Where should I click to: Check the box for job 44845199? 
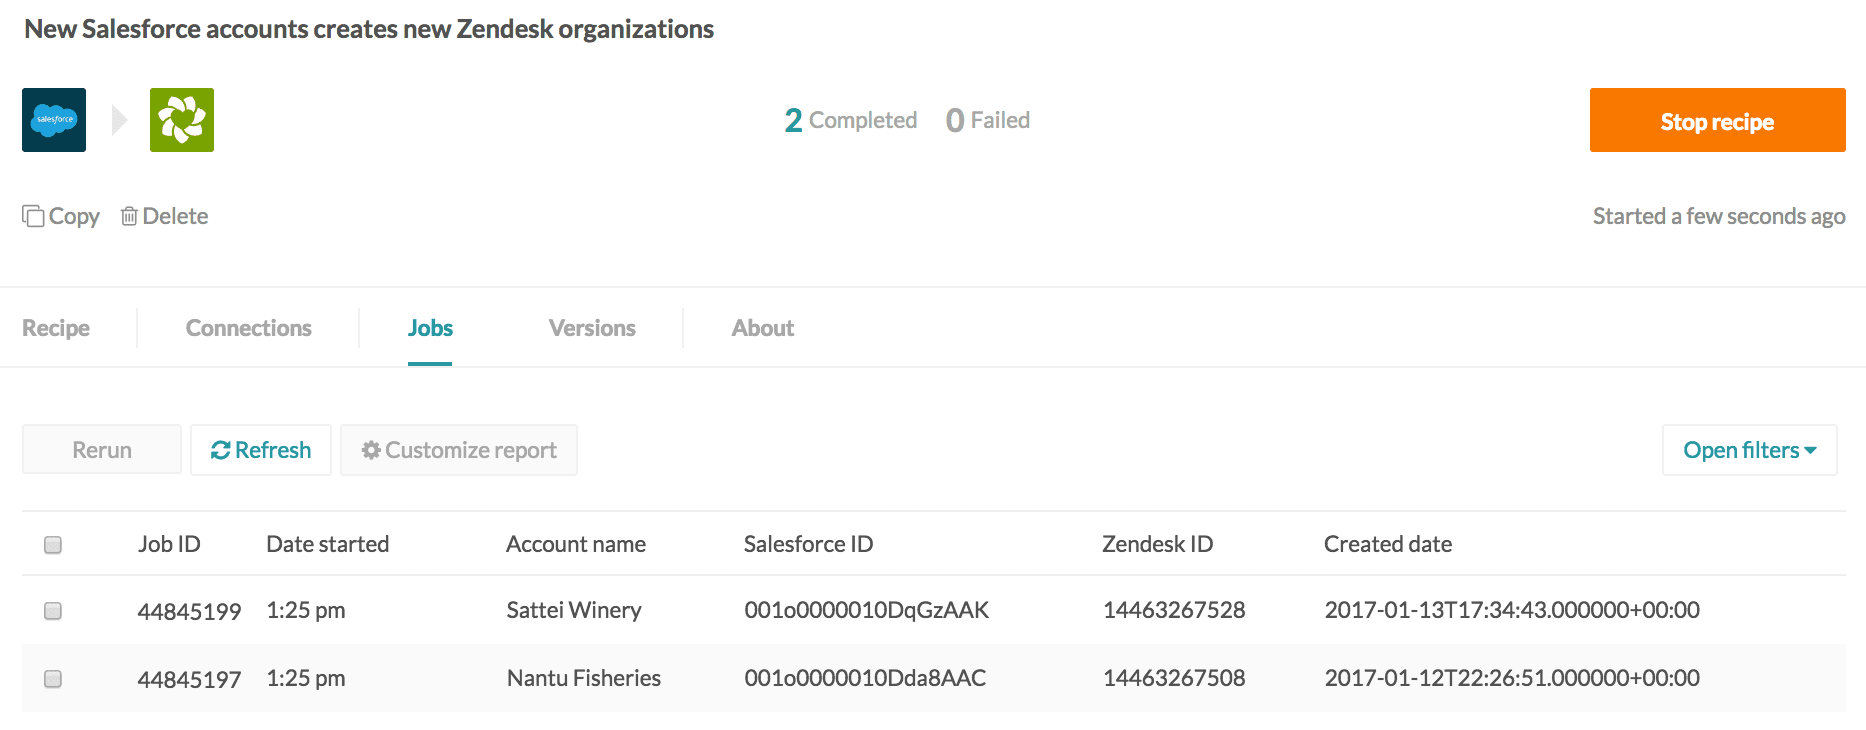[x=53, y=611]
